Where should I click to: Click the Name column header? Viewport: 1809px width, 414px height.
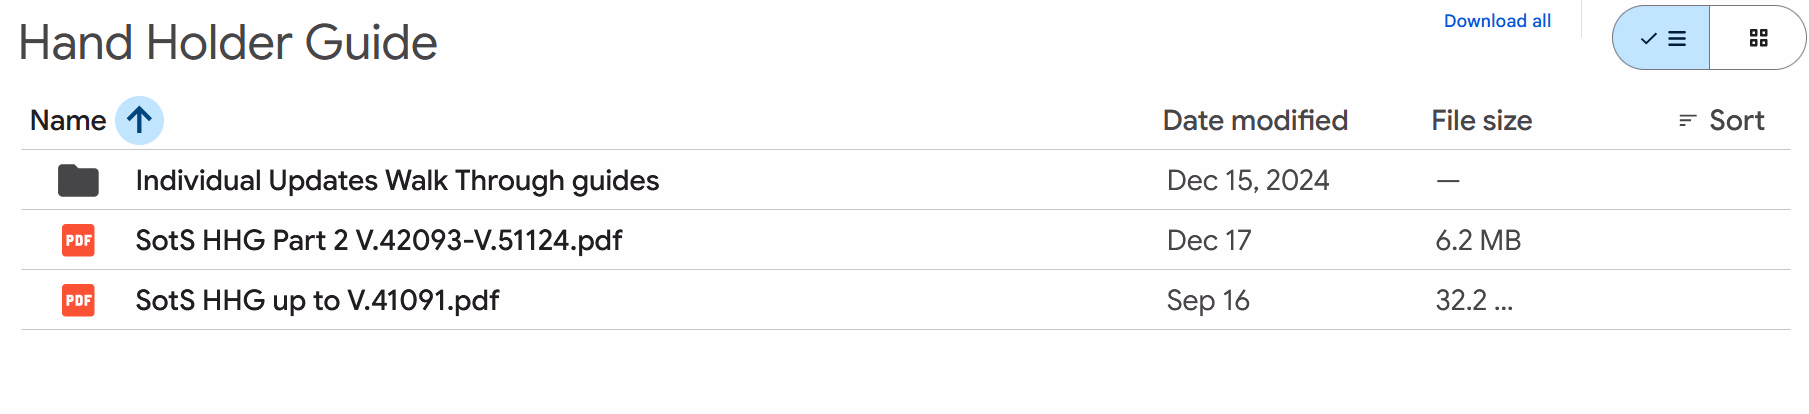point(68,121)
